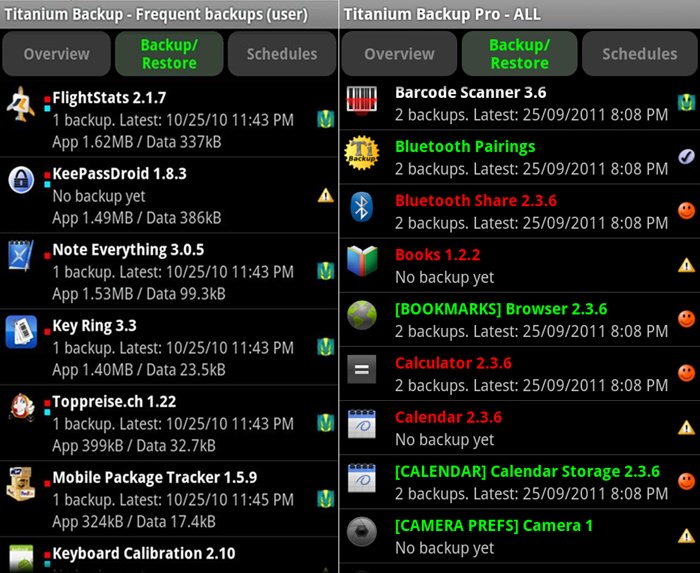
Task: Tap the Calculator equals-sign icon
Action: (x=362, y=370)
